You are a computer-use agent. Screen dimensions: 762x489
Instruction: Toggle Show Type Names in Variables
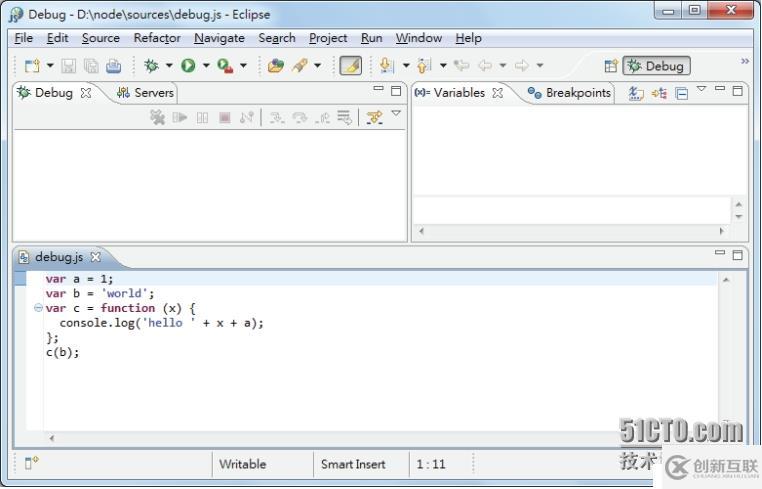point(636,93)
